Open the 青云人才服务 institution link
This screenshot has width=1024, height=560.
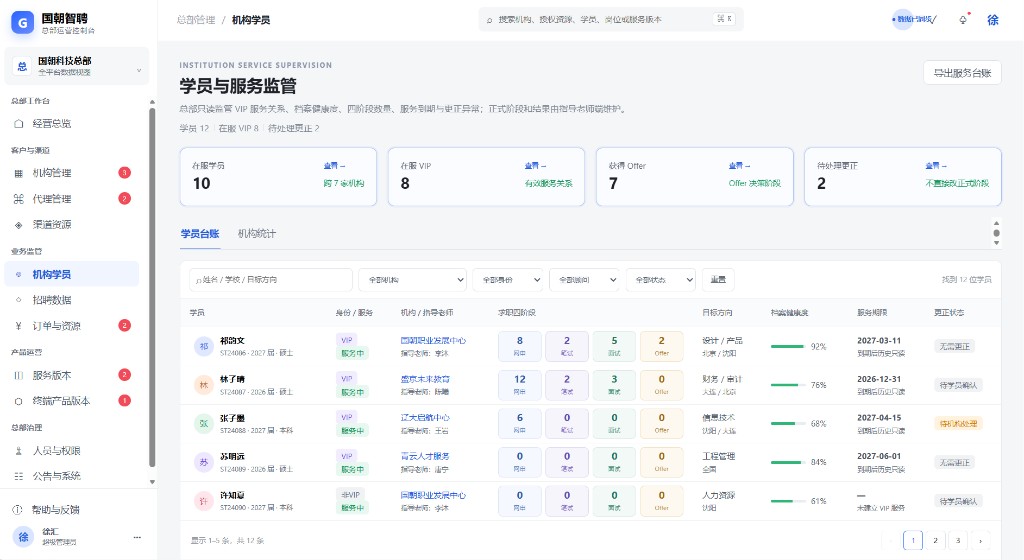pos(424,456)
